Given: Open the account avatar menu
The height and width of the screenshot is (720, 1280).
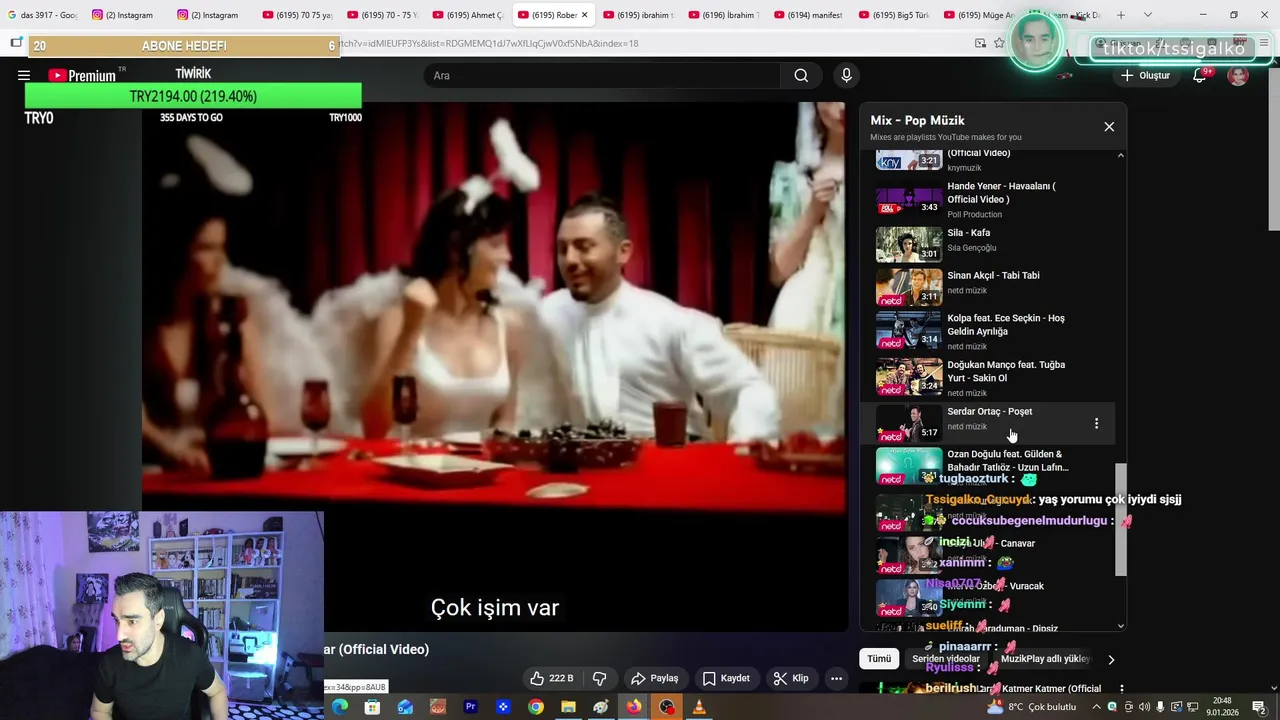Looking at the screenshot, I should coord(1238,76).
